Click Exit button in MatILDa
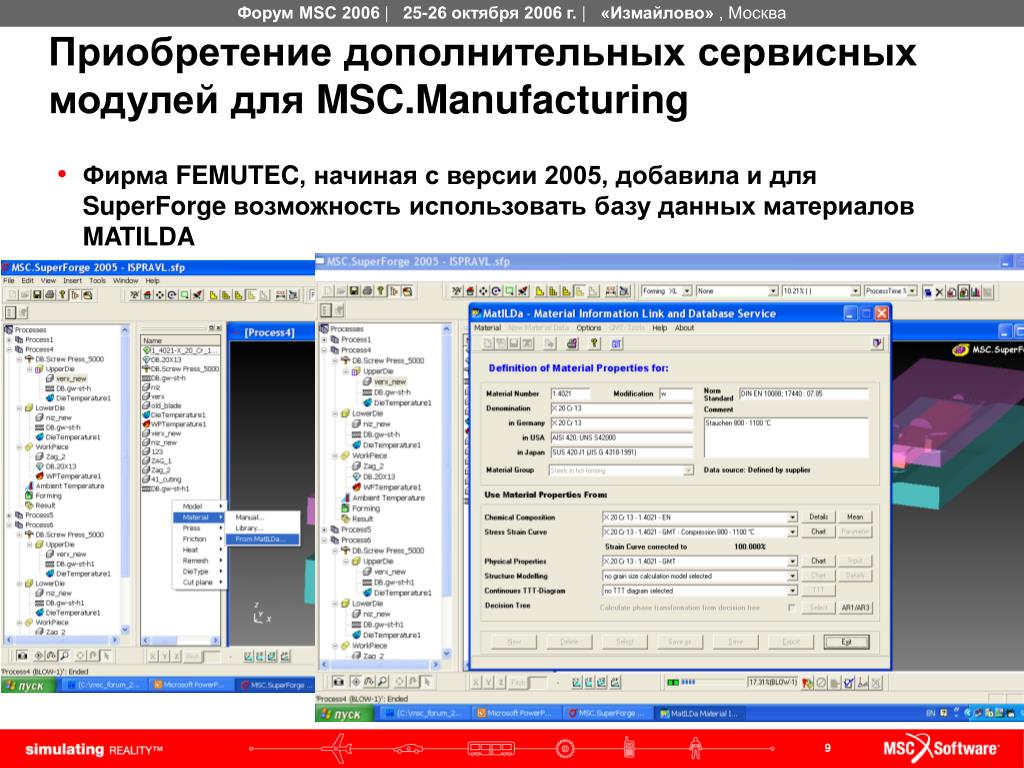 click(846, 642)
